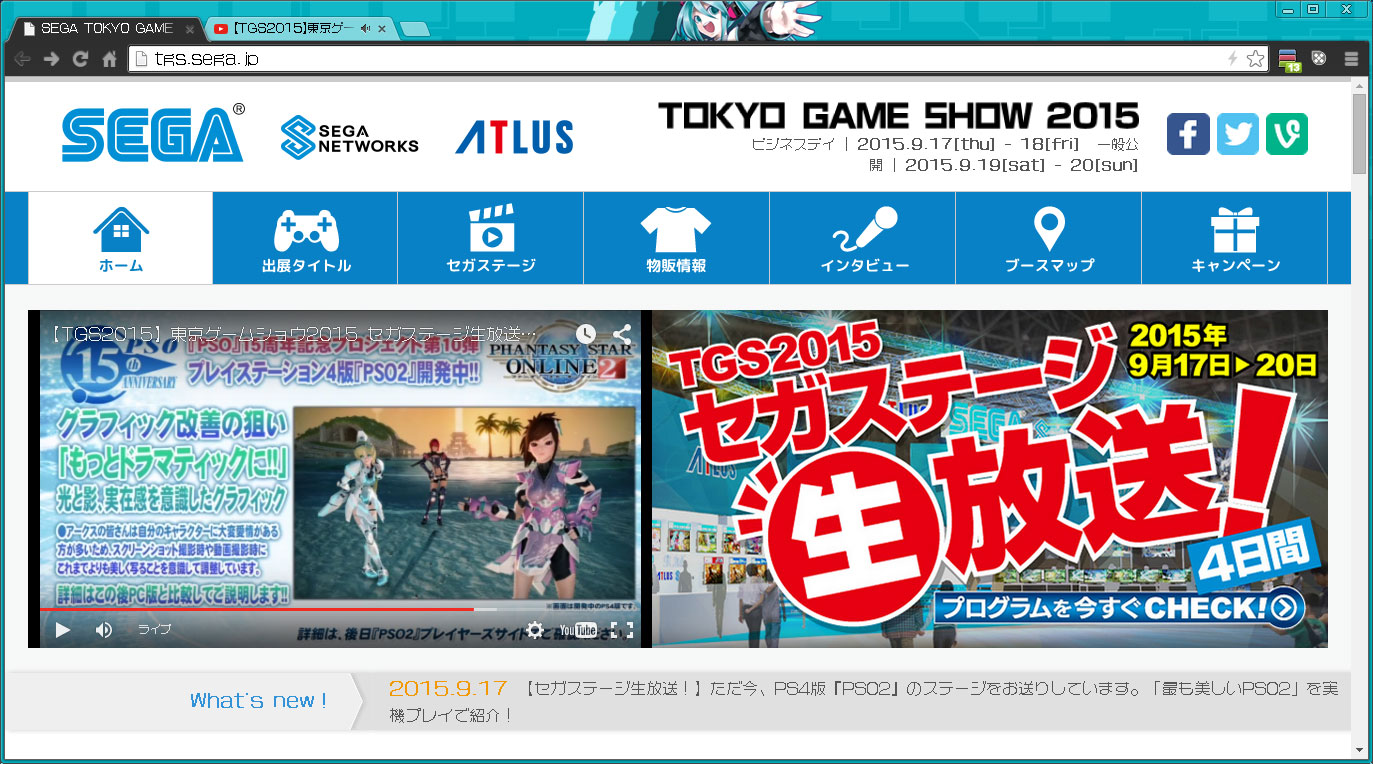Open a new browser tab

point(415,29)
